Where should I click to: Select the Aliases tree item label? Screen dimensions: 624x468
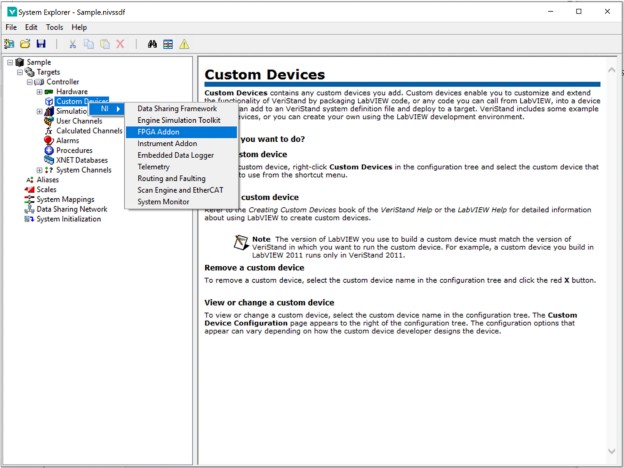click(47, 180)
